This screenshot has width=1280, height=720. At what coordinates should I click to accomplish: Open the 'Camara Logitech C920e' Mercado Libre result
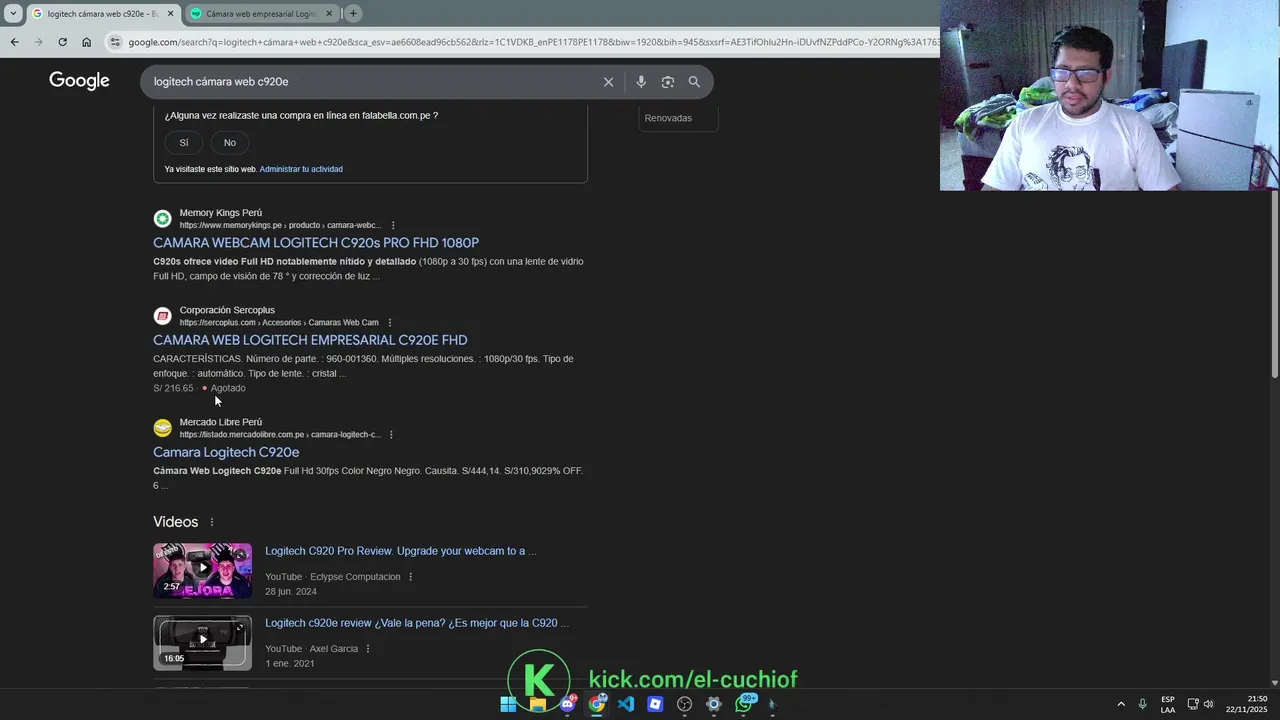pyautogui.click(x=226, y=452)
